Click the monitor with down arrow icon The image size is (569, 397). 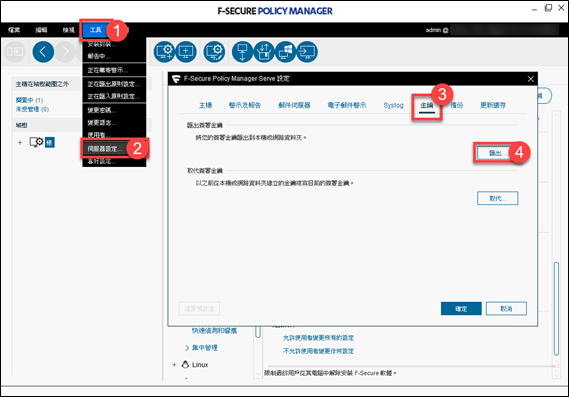pyautogui.click(x=242, y=52)
